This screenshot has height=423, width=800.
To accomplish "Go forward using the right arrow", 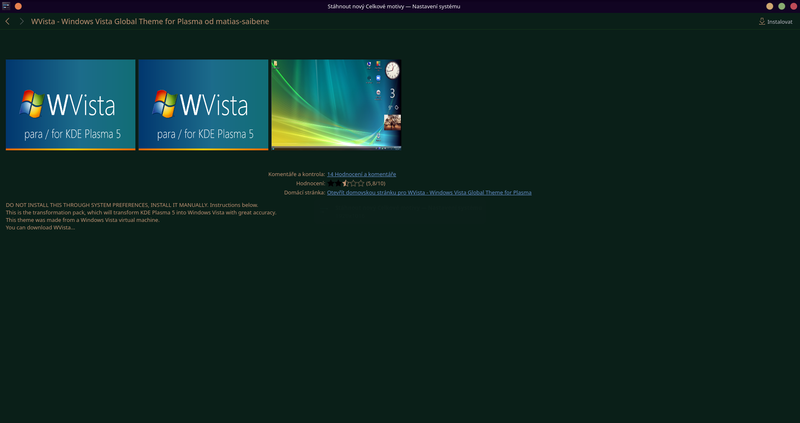I will (22, 21).
